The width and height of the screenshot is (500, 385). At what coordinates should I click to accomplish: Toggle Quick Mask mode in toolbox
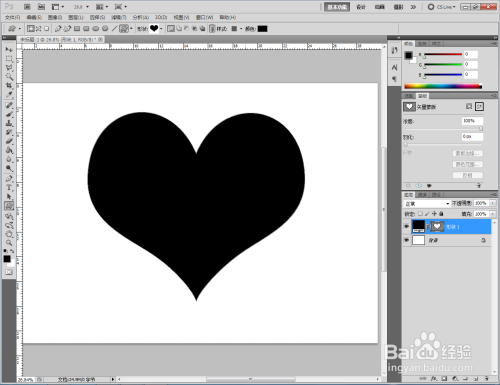pos(9,272)
